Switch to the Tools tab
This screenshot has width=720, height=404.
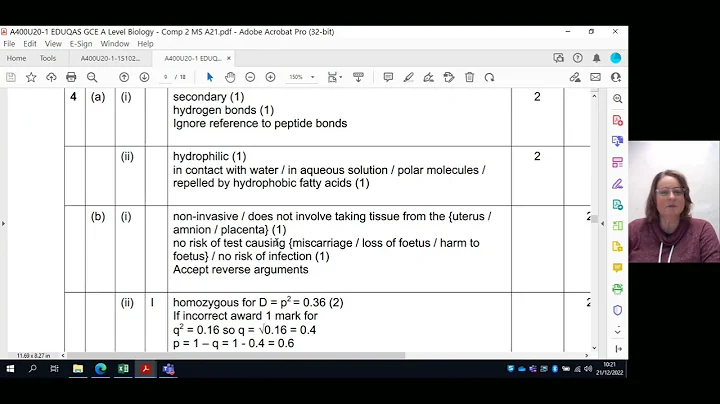tap(48, 58)
